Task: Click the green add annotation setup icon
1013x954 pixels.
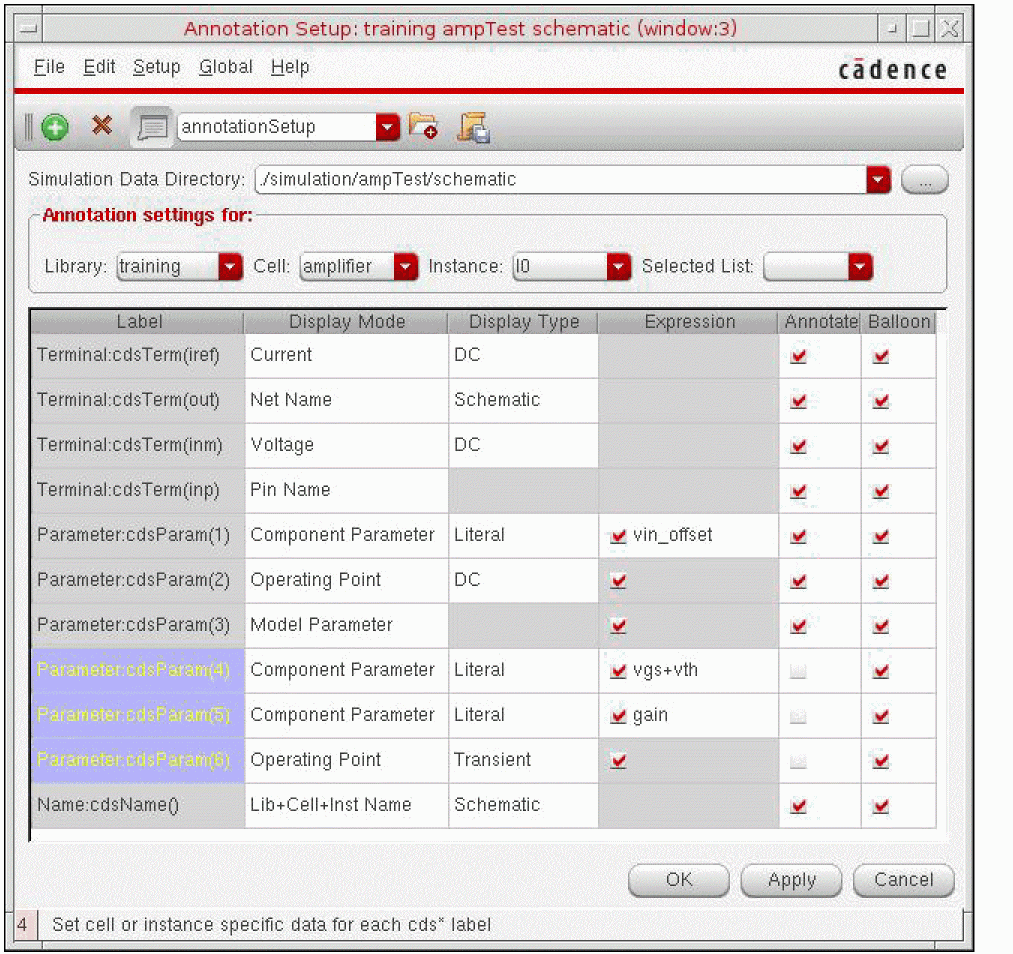Action: click(55, 127)
